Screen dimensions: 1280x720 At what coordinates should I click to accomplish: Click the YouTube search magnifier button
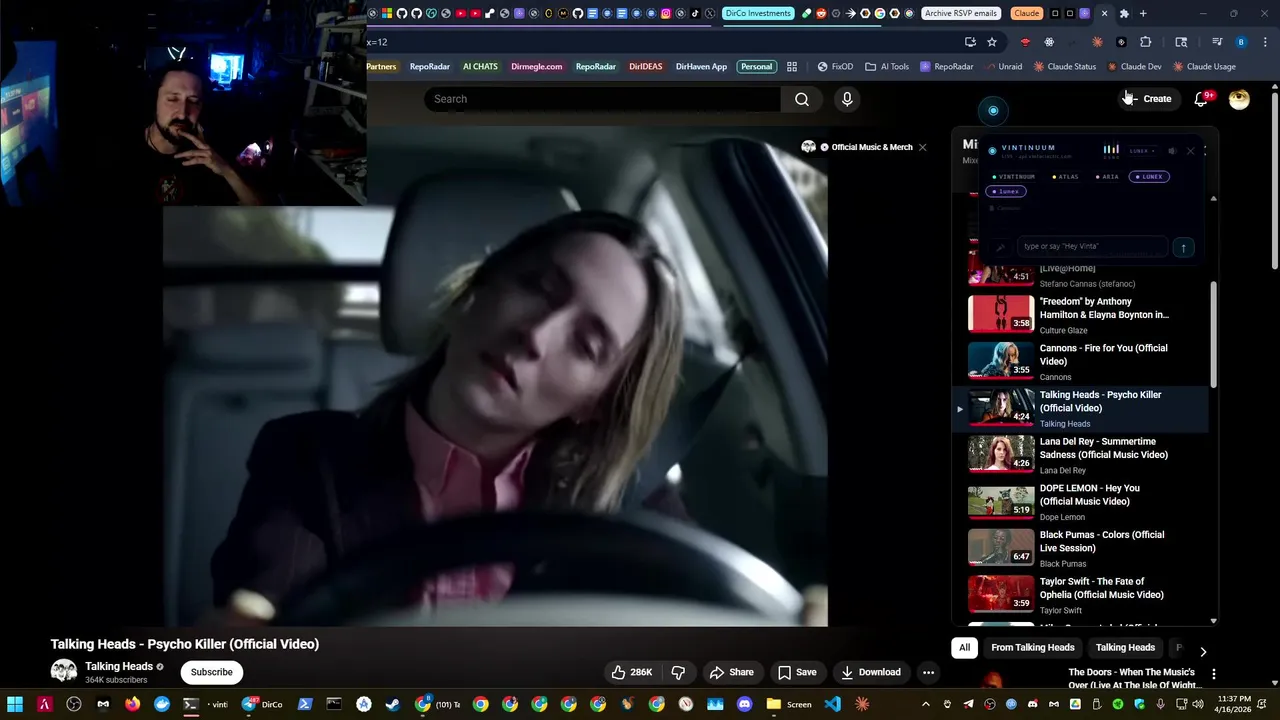pos(801,99)
